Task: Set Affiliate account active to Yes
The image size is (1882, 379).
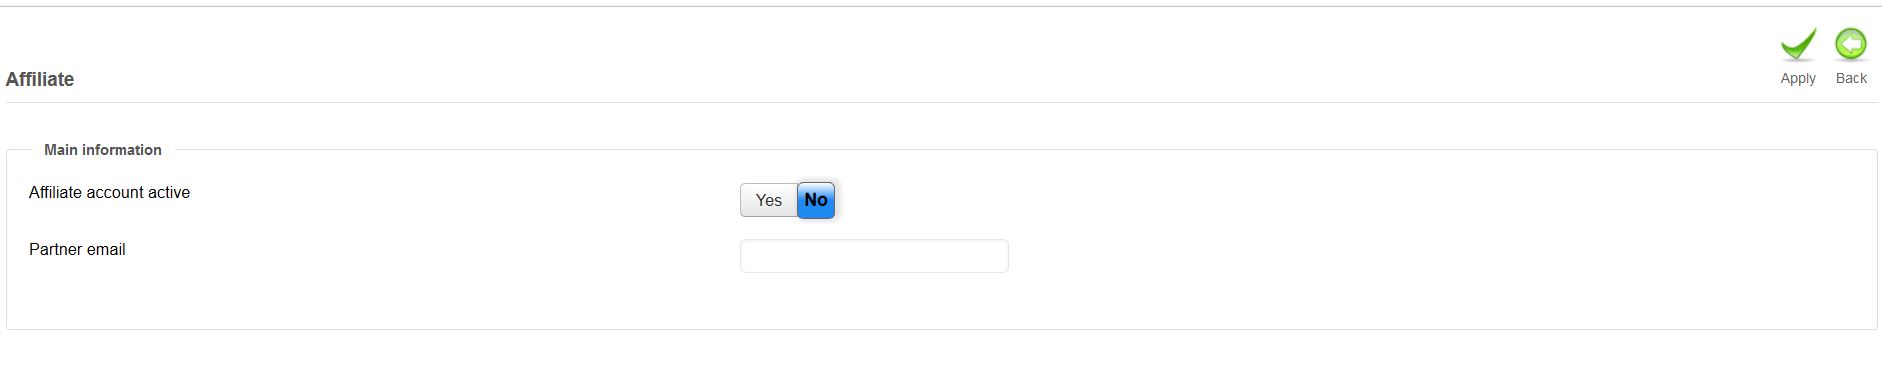Action: (x=768, y=200)
